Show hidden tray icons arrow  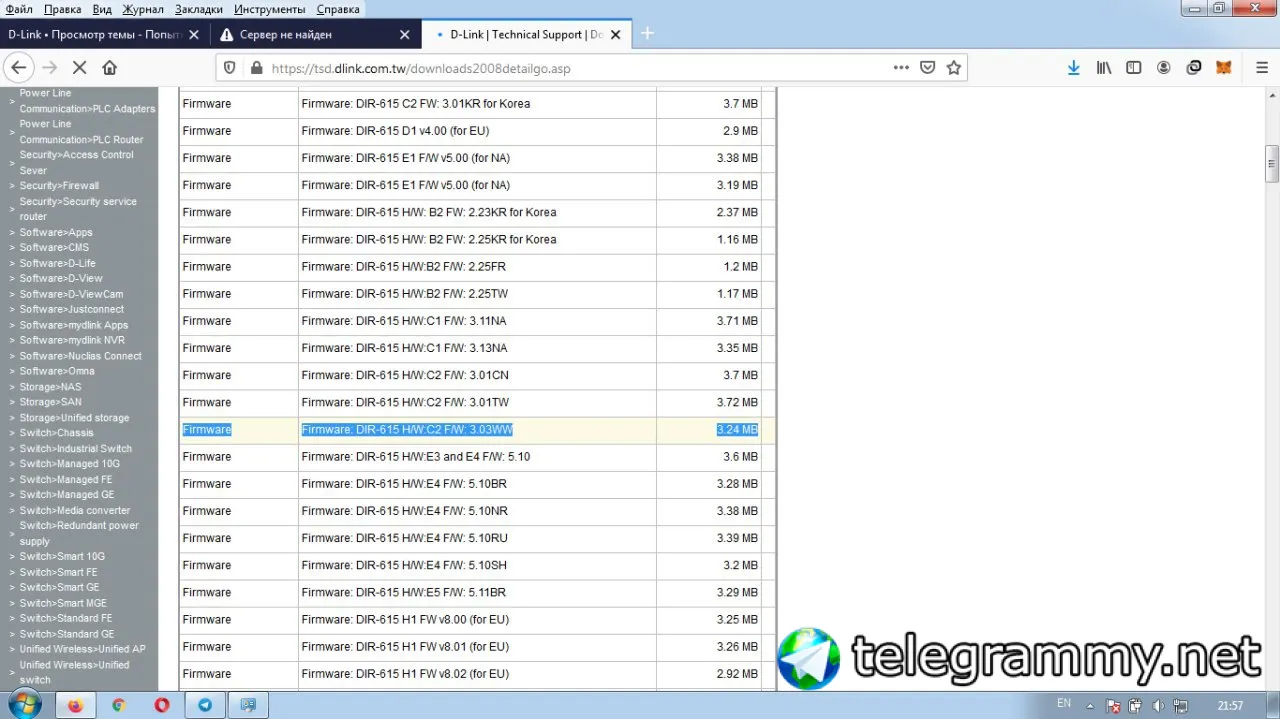pyautogui.click(x=1091, y=705)
